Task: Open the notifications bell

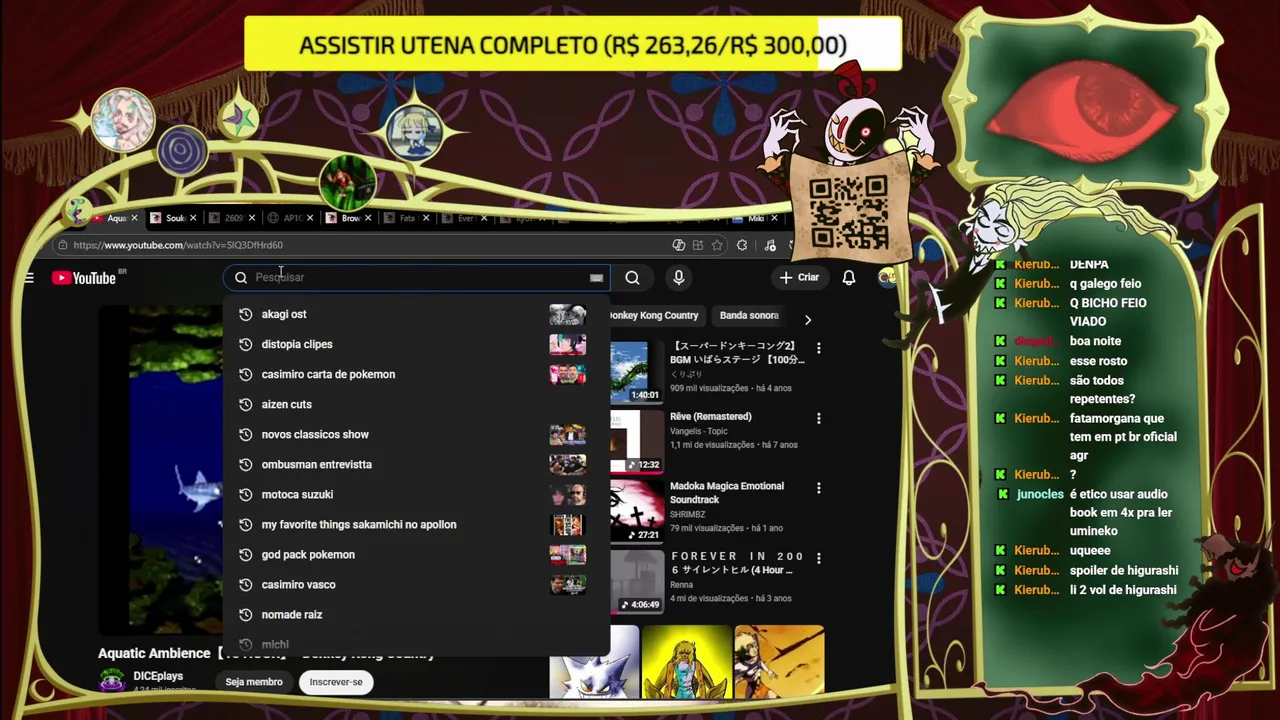Action: click(x=848, y=278)
